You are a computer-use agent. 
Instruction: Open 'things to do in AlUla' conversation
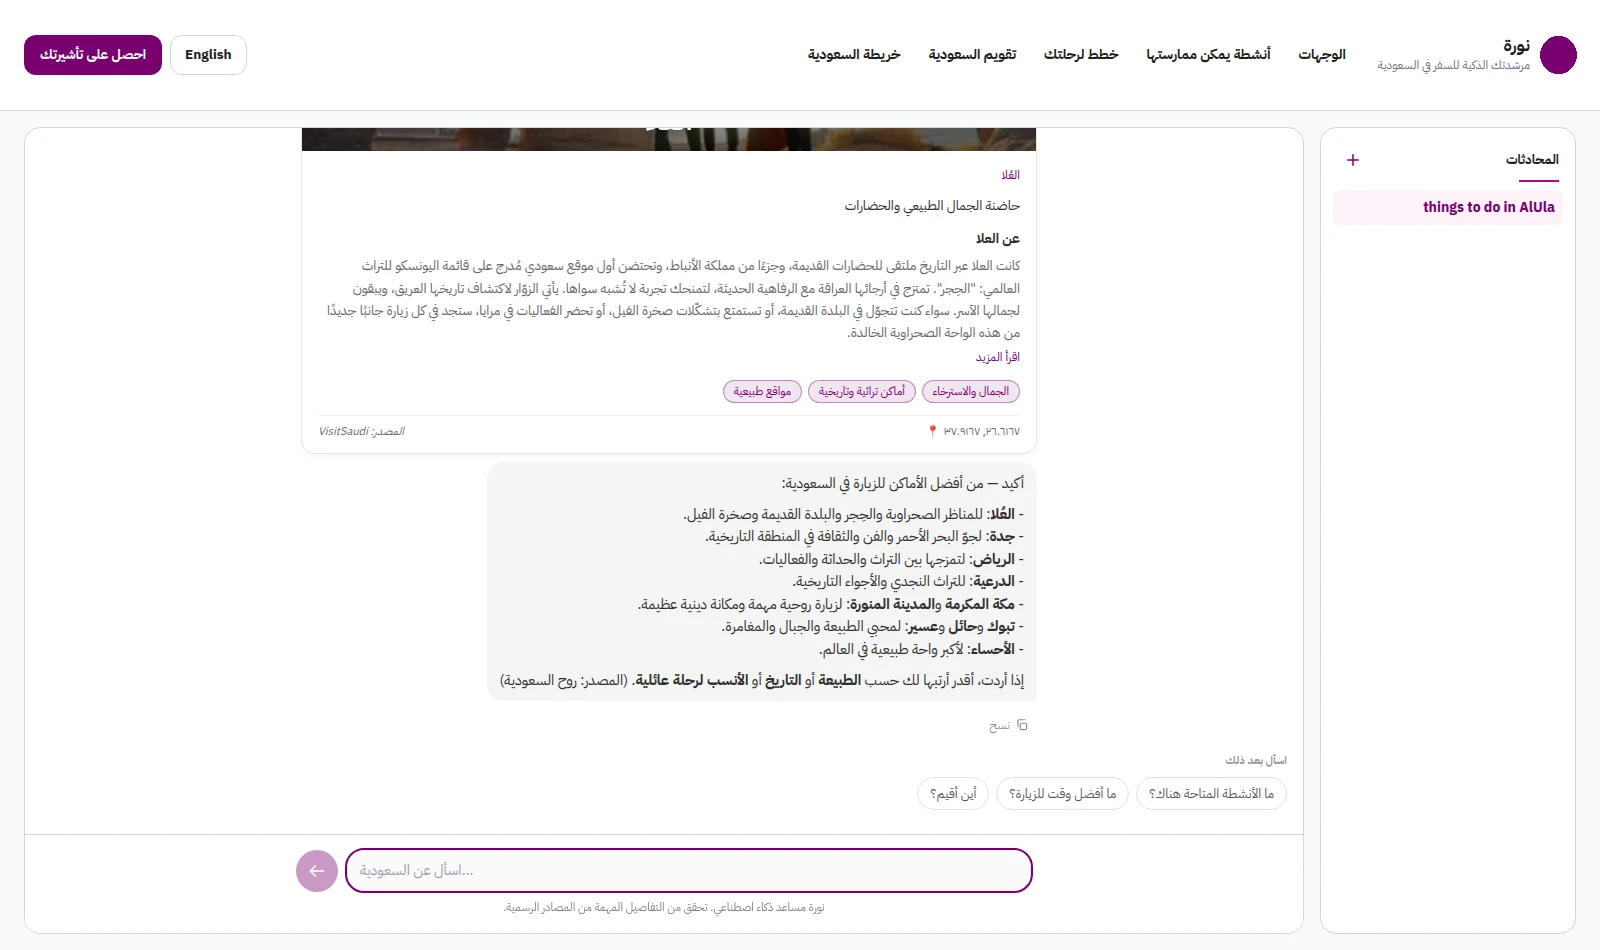(1448, 208)
